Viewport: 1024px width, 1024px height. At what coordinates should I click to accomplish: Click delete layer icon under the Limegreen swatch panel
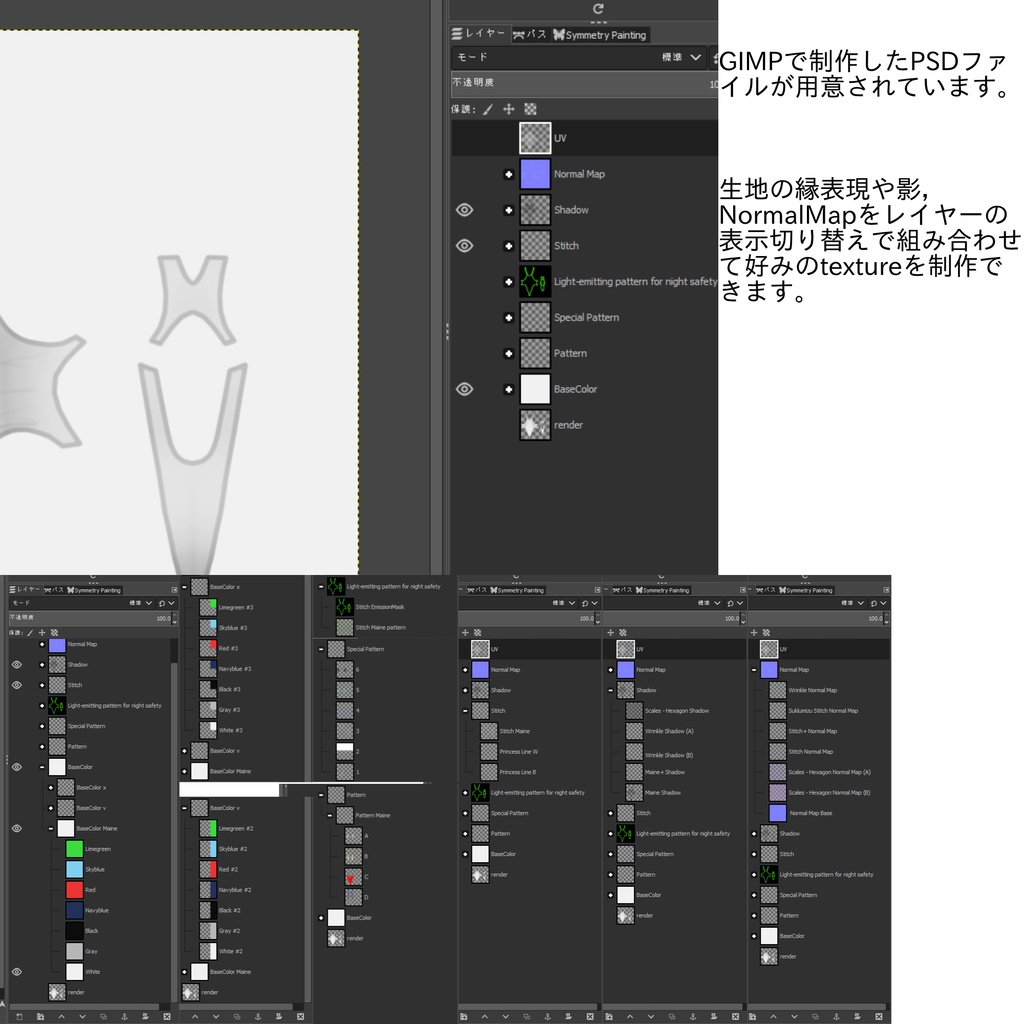[167, 1016]
